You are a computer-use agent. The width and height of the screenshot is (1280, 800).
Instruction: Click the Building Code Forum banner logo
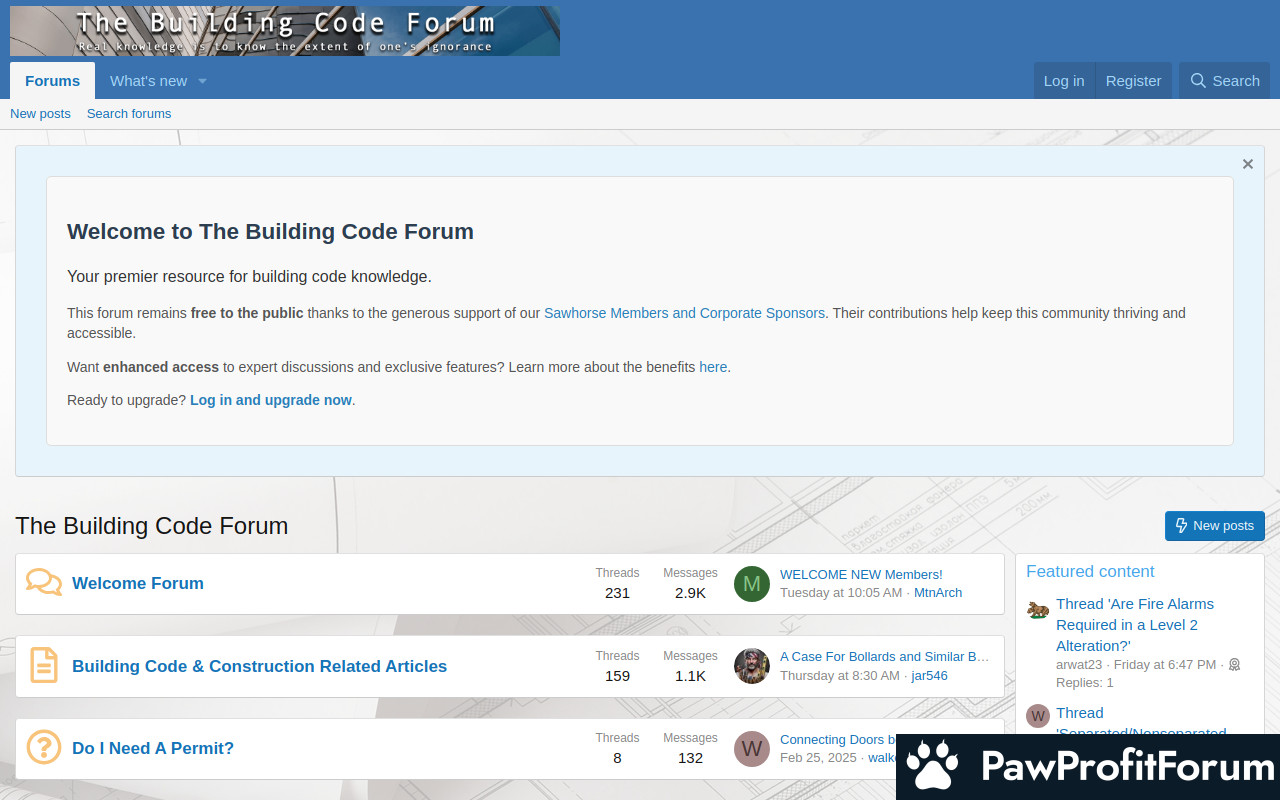[285, 31]
